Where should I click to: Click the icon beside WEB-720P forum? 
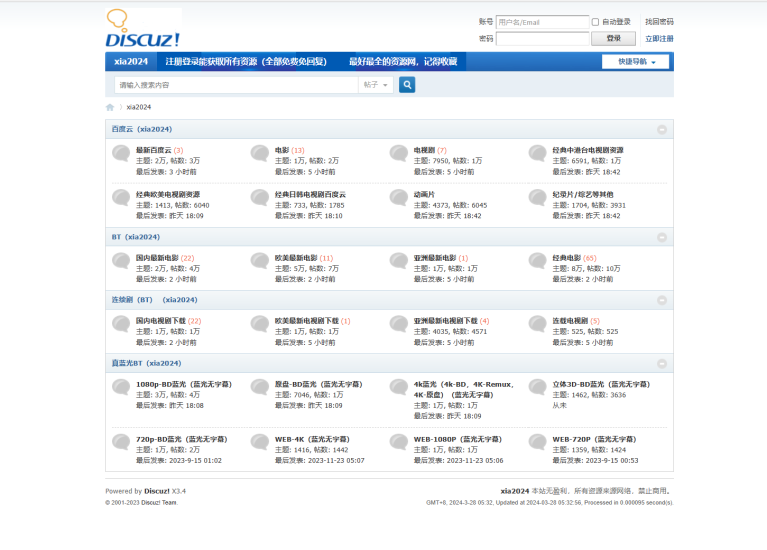tap(538, 444)
